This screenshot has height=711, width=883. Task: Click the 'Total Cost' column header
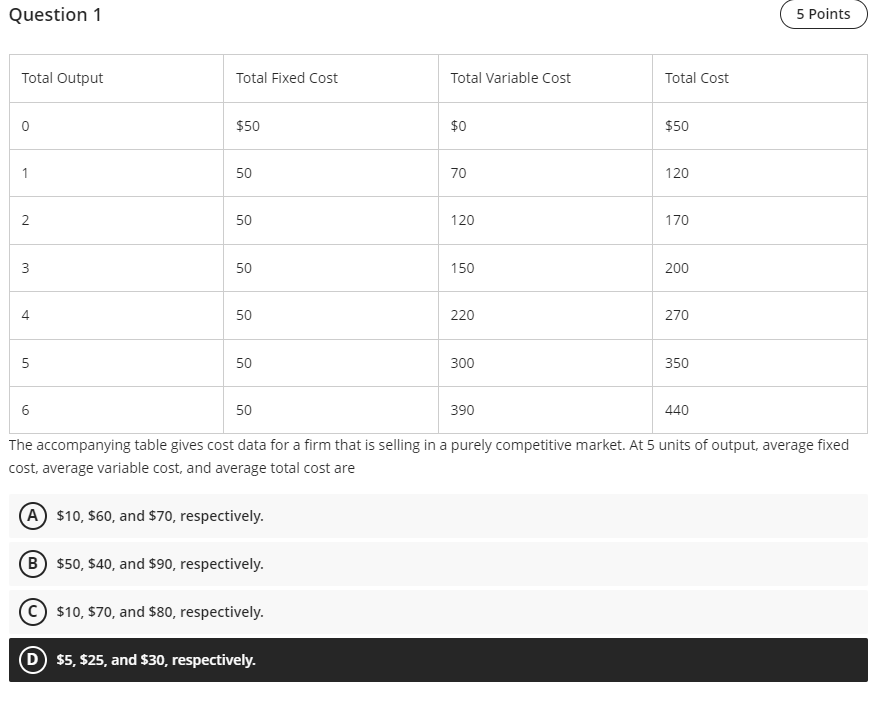point(697,78)
